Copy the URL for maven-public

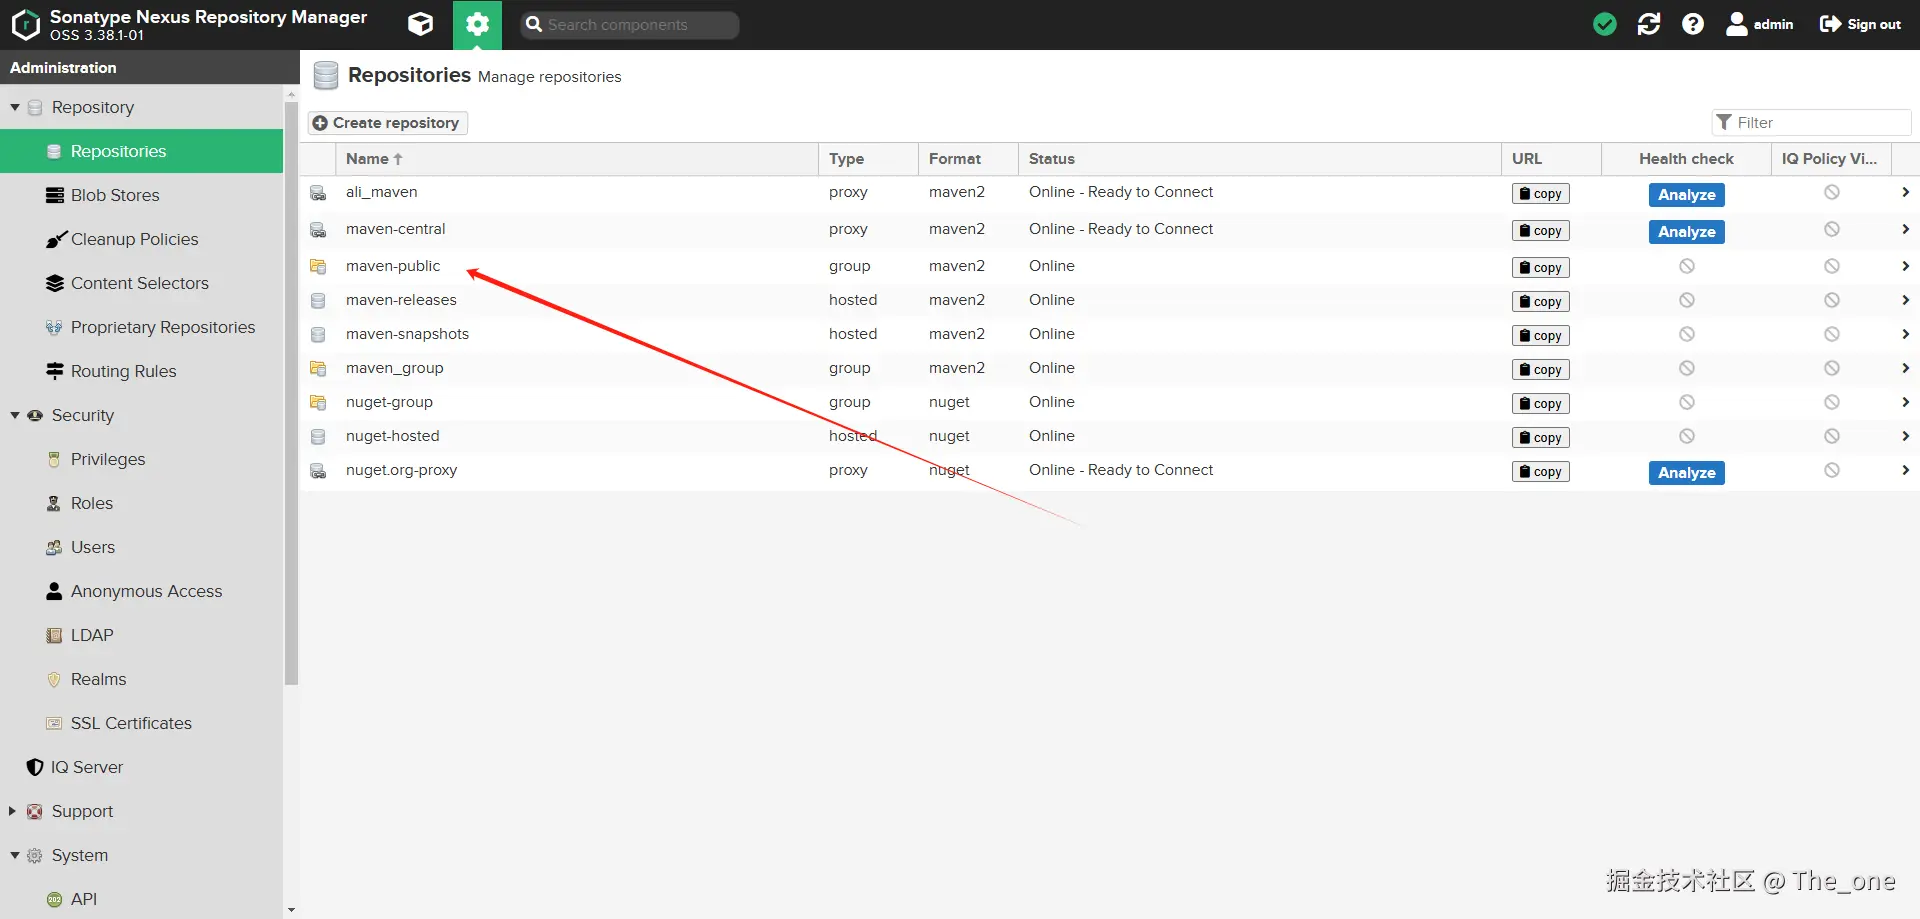tap(1540, 268)
